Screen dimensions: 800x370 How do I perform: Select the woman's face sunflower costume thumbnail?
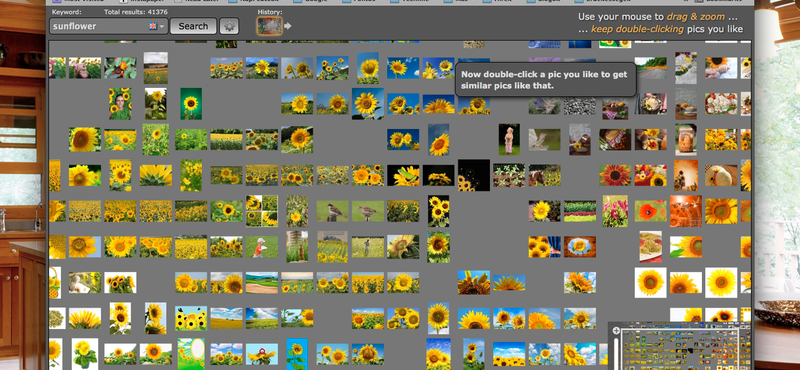point(120,104)
